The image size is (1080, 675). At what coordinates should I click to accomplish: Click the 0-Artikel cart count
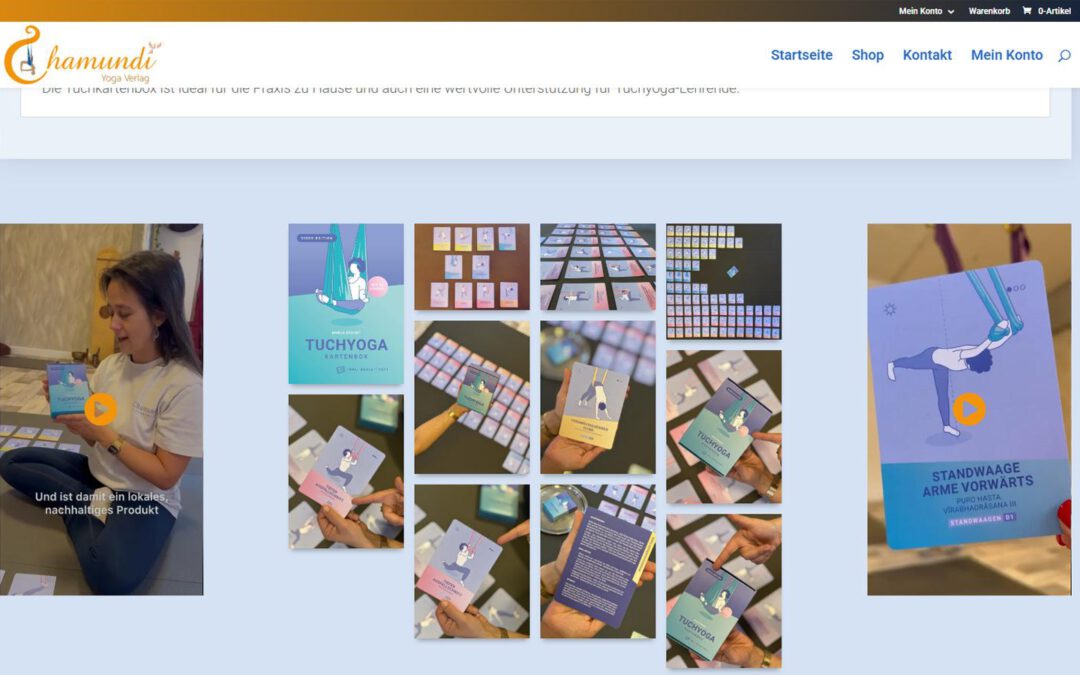tap(1054, 11)
